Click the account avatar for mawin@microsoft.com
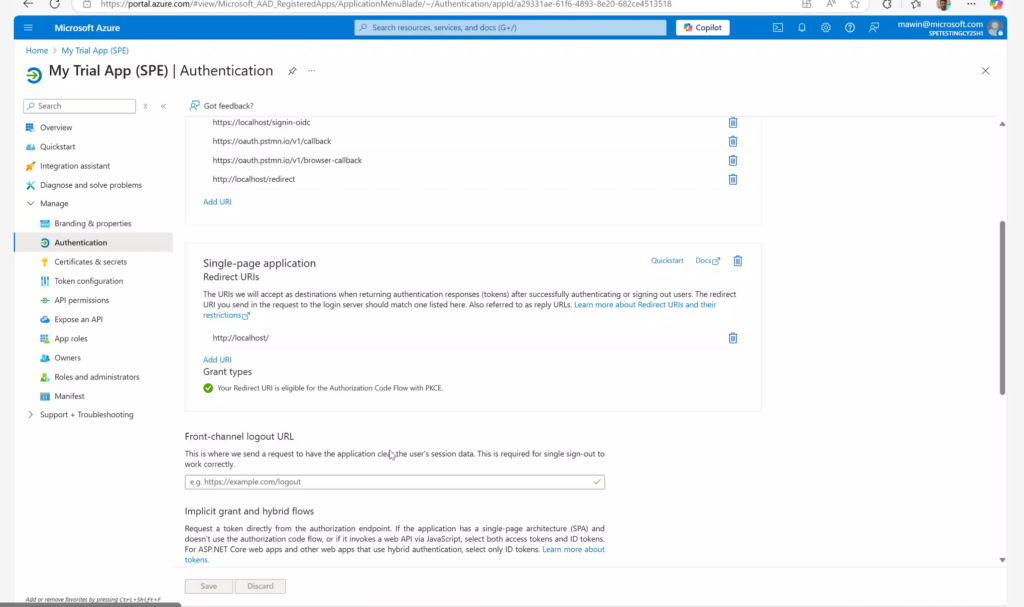1024x607 pixels. pyautogui.click(x=995, y=27)
